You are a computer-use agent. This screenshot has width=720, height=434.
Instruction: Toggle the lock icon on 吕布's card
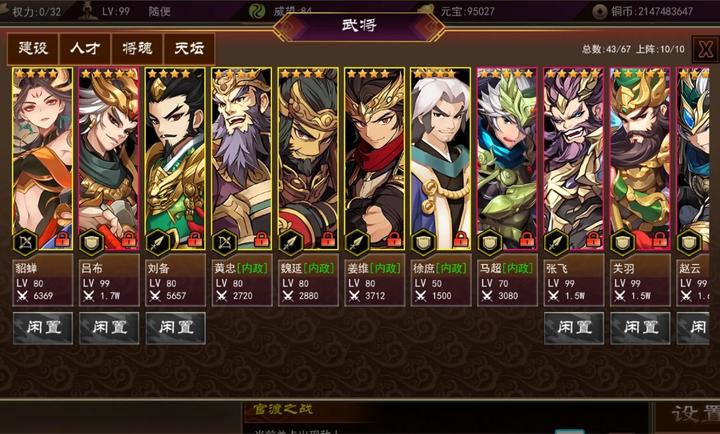click(129, 240)
